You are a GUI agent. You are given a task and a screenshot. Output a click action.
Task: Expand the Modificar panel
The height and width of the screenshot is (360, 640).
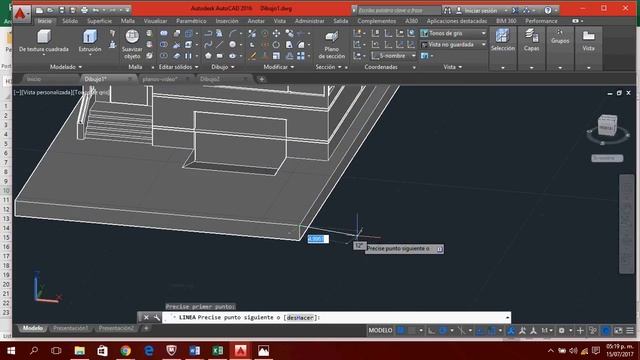pos(279,67)
